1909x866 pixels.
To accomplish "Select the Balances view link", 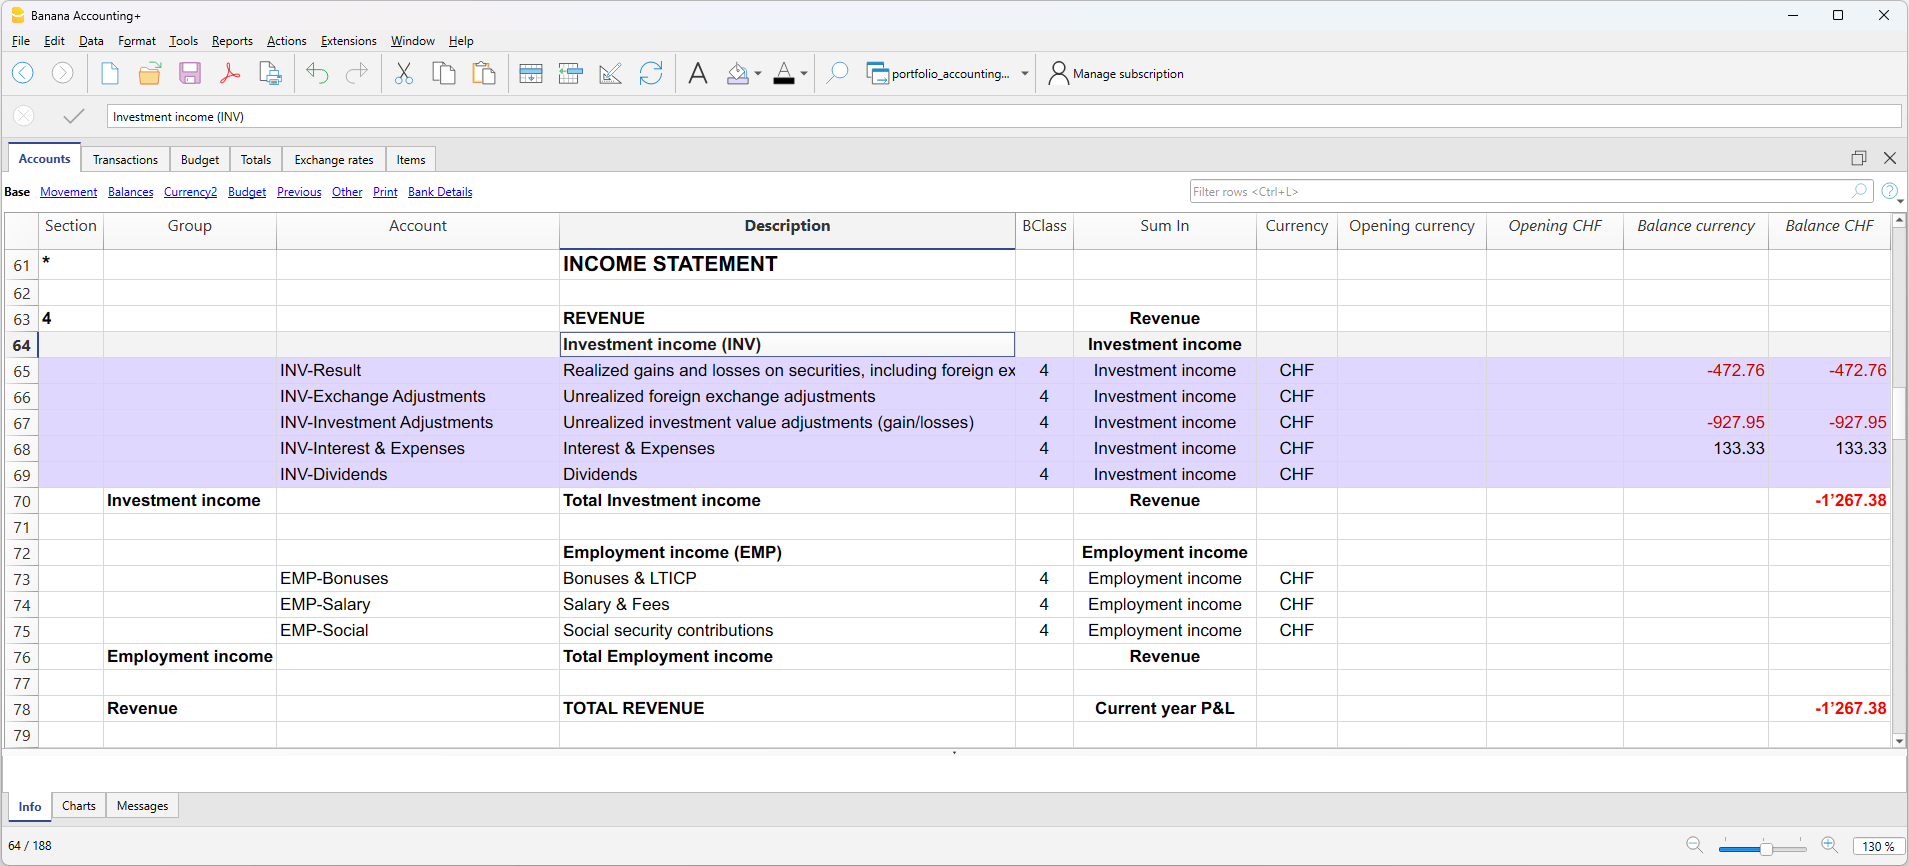I will [131, 192].
